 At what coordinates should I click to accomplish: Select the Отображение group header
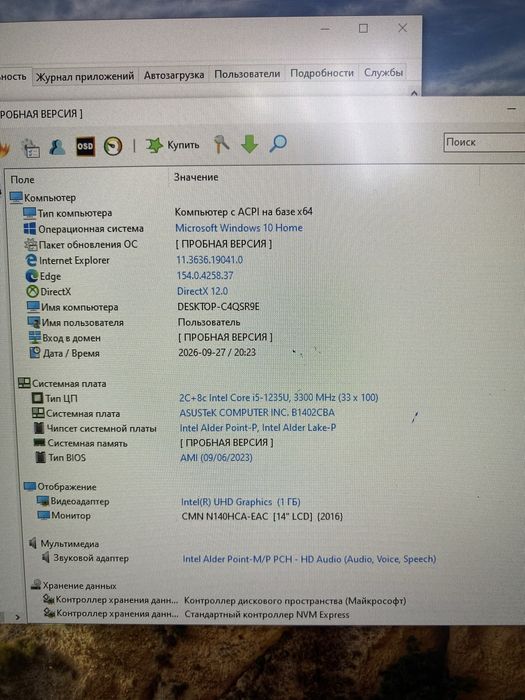point(60,487)
